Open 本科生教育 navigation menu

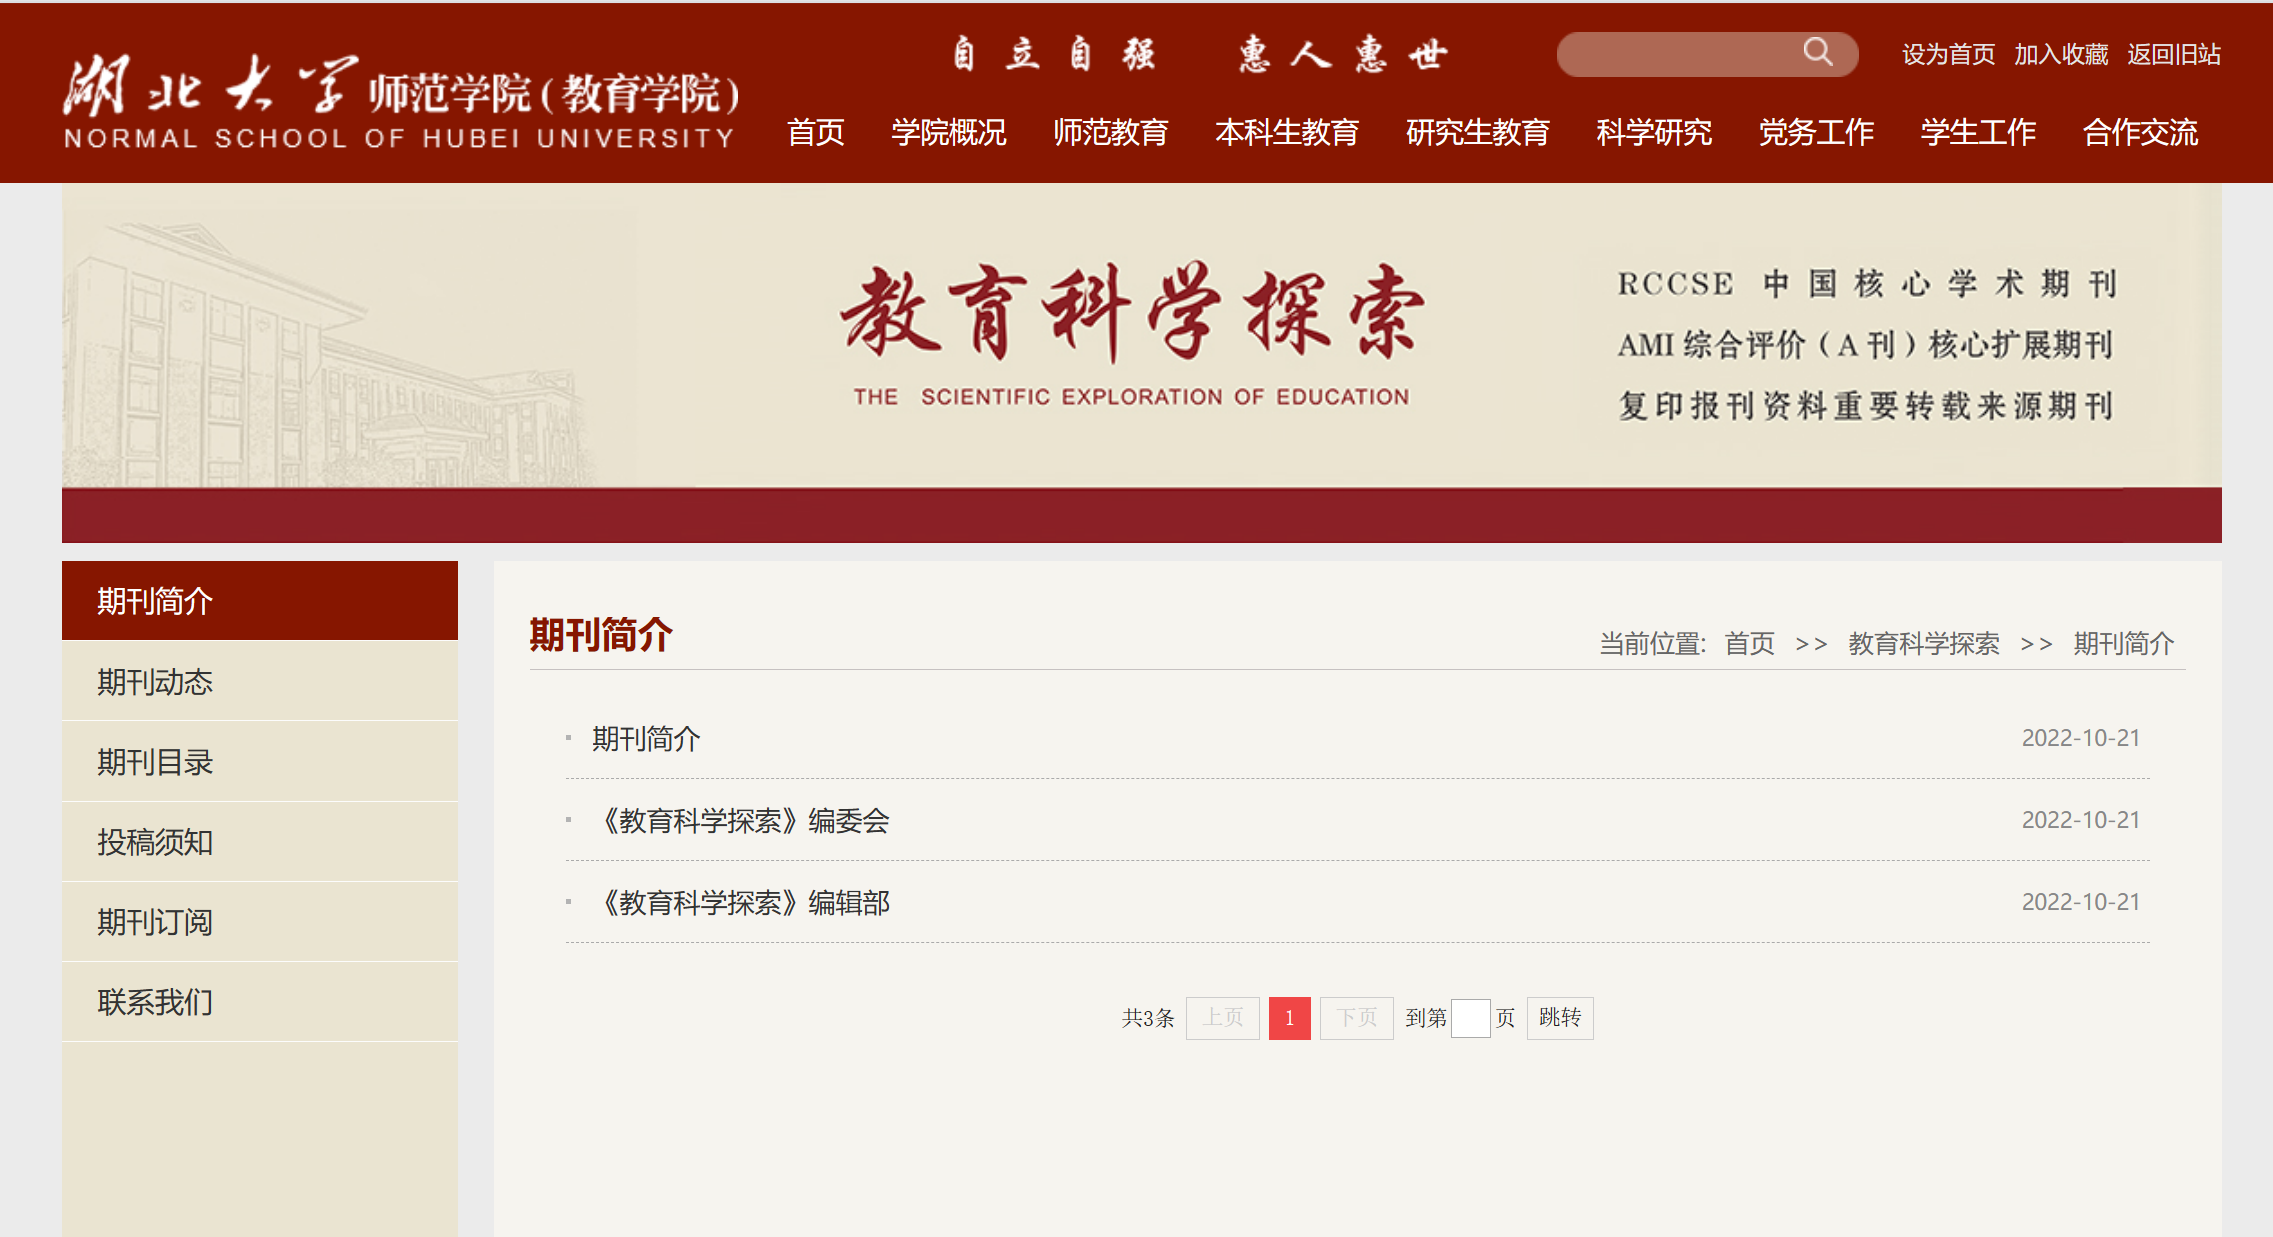(x=1287, y=132)
